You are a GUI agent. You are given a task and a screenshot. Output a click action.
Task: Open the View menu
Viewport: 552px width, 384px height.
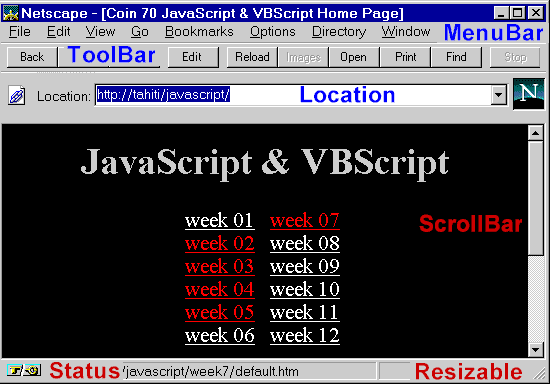coord(100,32)
